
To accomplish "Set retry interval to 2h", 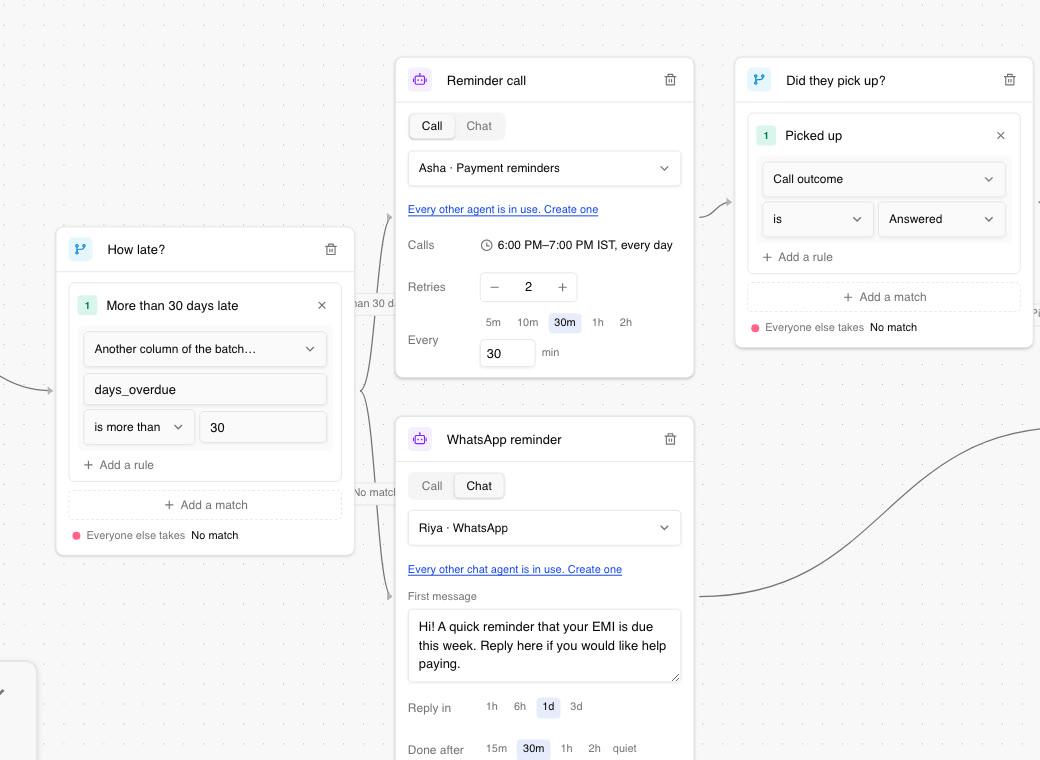I will click(625, 322).
